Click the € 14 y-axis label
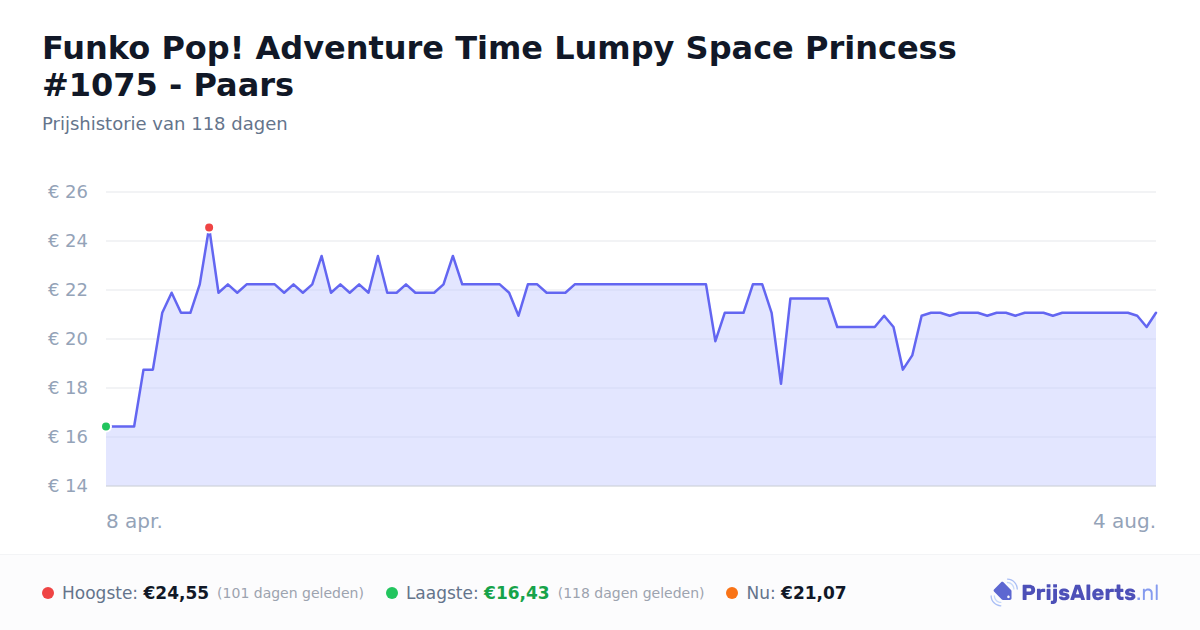Viewport: 1200px width, 630px height. coord(68,486)
